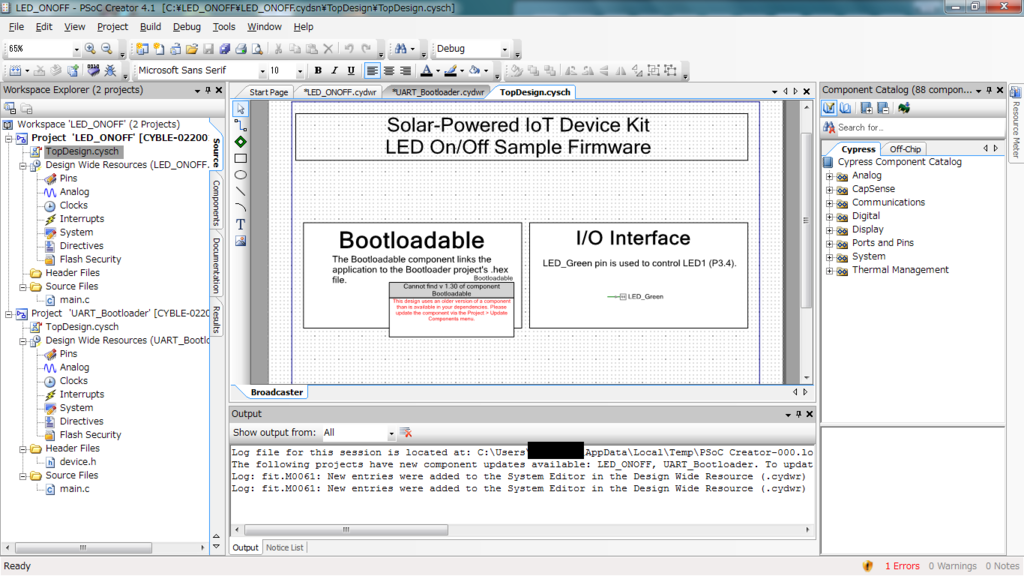Viewport: 1024px width, 576px height.
Task: Expand the Ports and Pins catalog category
Action: click(829, 244)
